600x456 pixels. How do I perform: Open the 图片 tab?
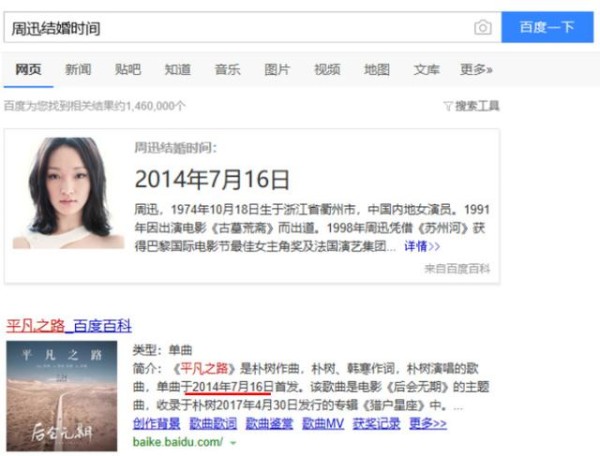[x=277, y=70]
